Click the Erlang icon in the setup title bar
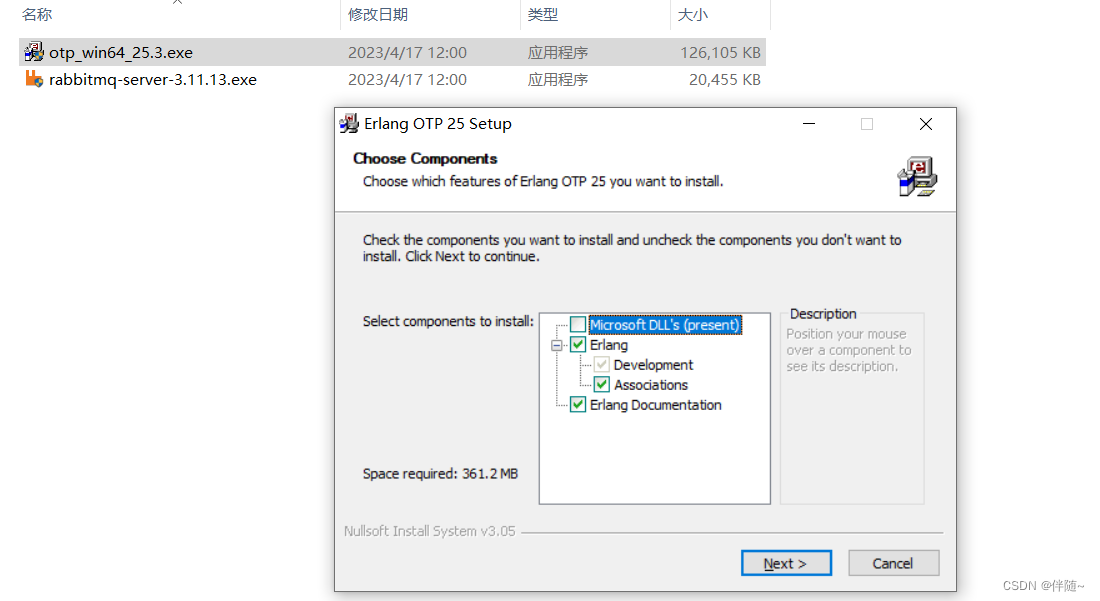This screenshot has width=1100, height=601. [x=350, y=123]
